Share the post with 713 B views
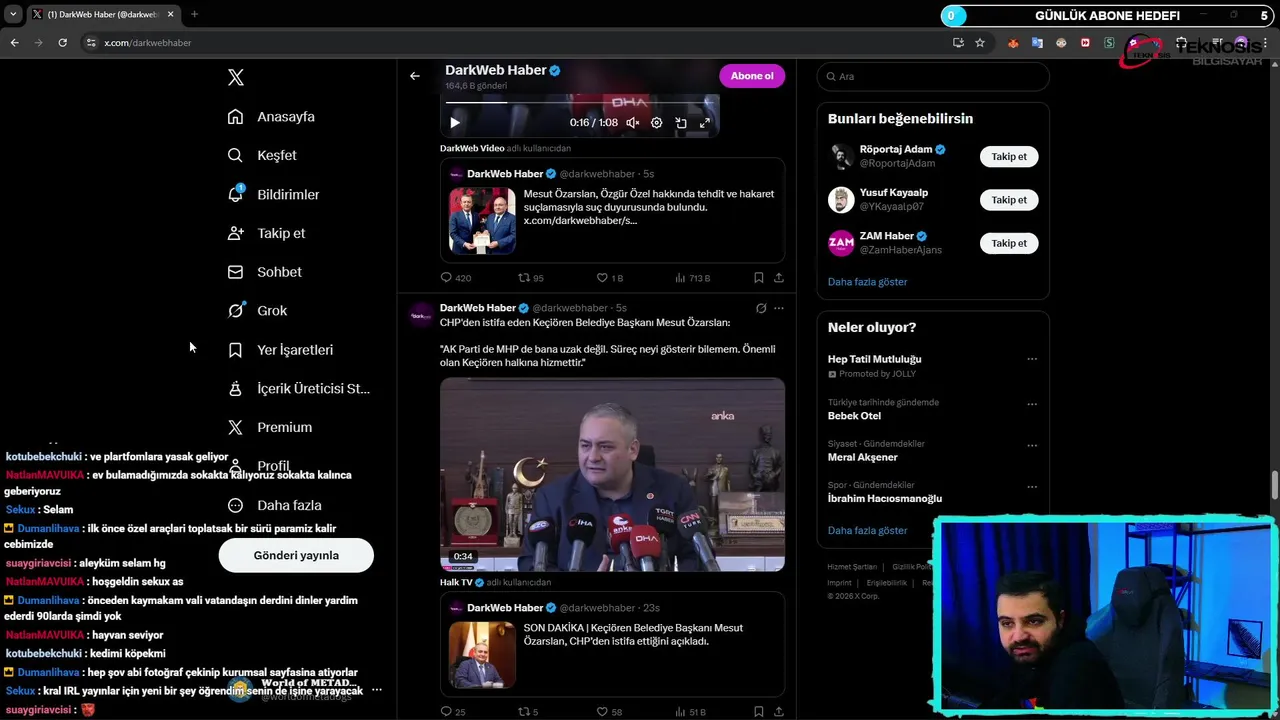The height and width of the screenshot is (720, 1280). pyautogui.click(x=779, y=277)
